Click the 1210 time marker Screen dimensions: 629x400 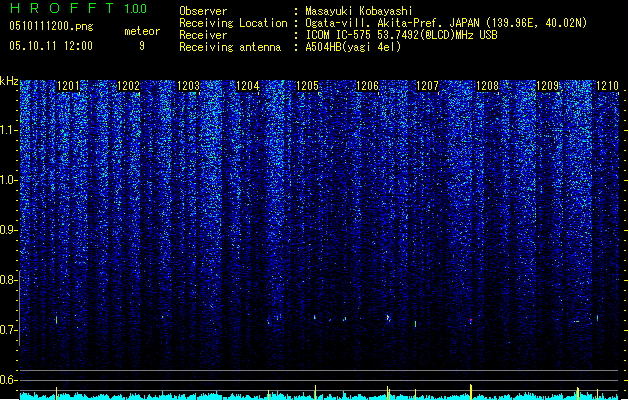tap(607, 86)
